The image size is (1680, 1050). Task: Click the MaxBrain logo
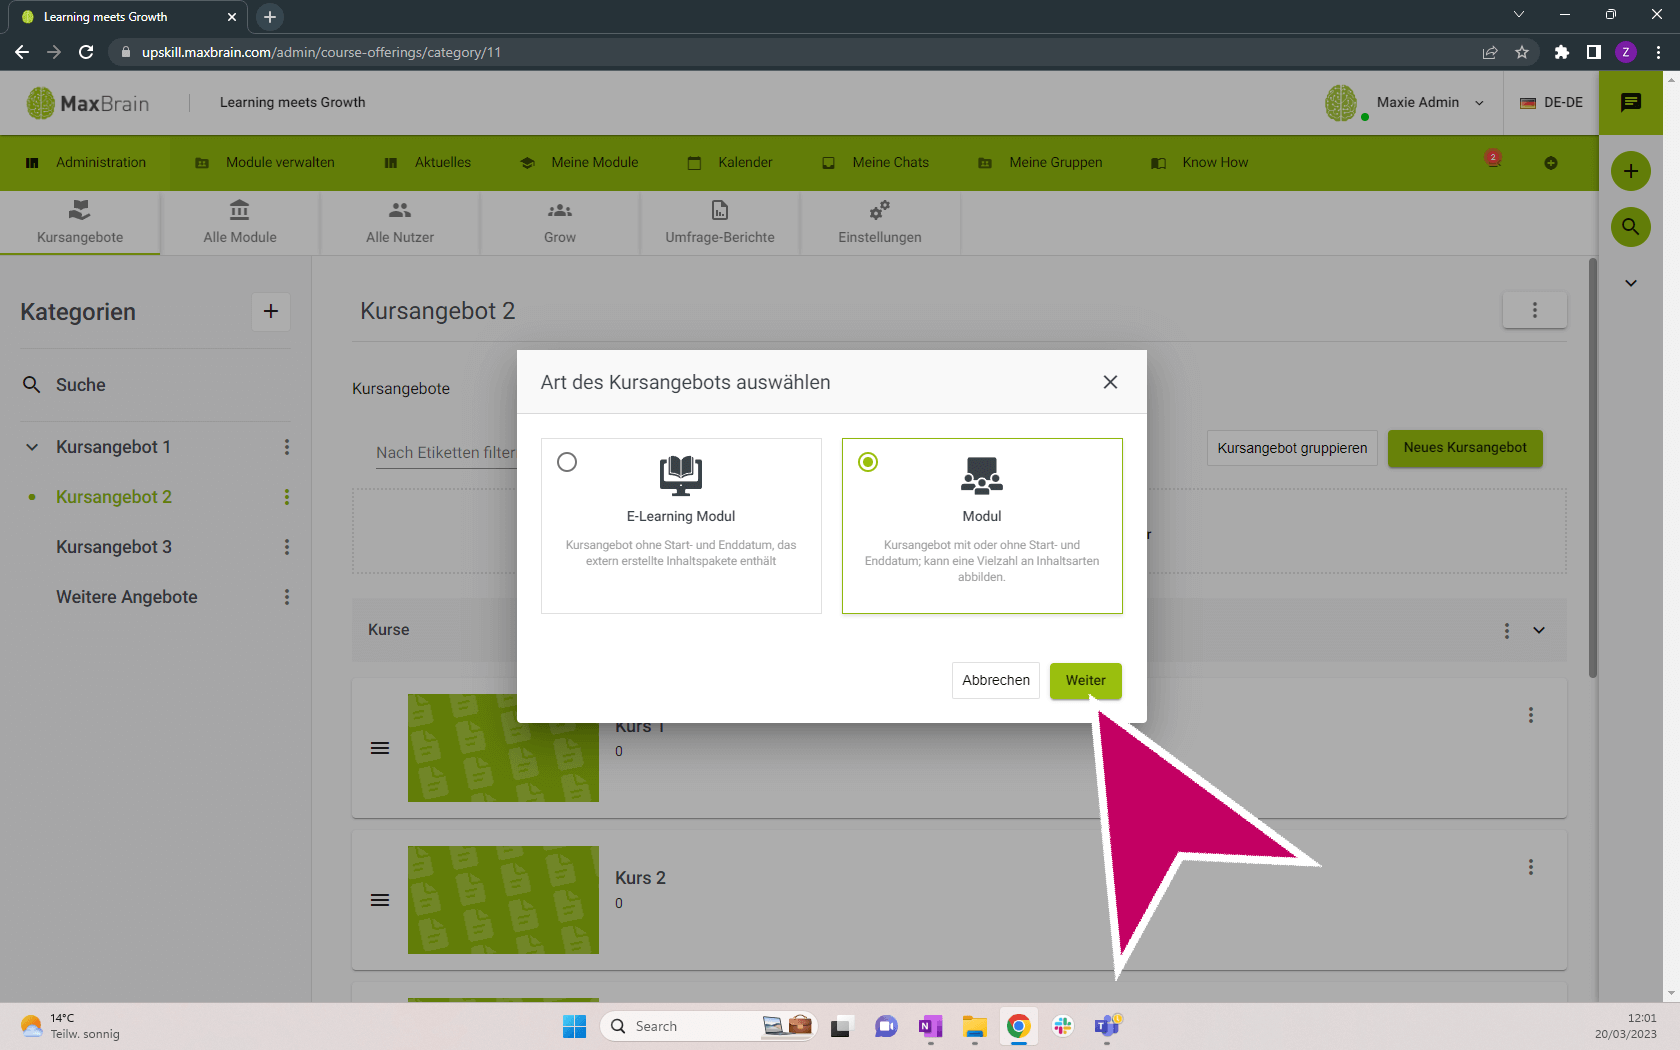pos(88,103)
